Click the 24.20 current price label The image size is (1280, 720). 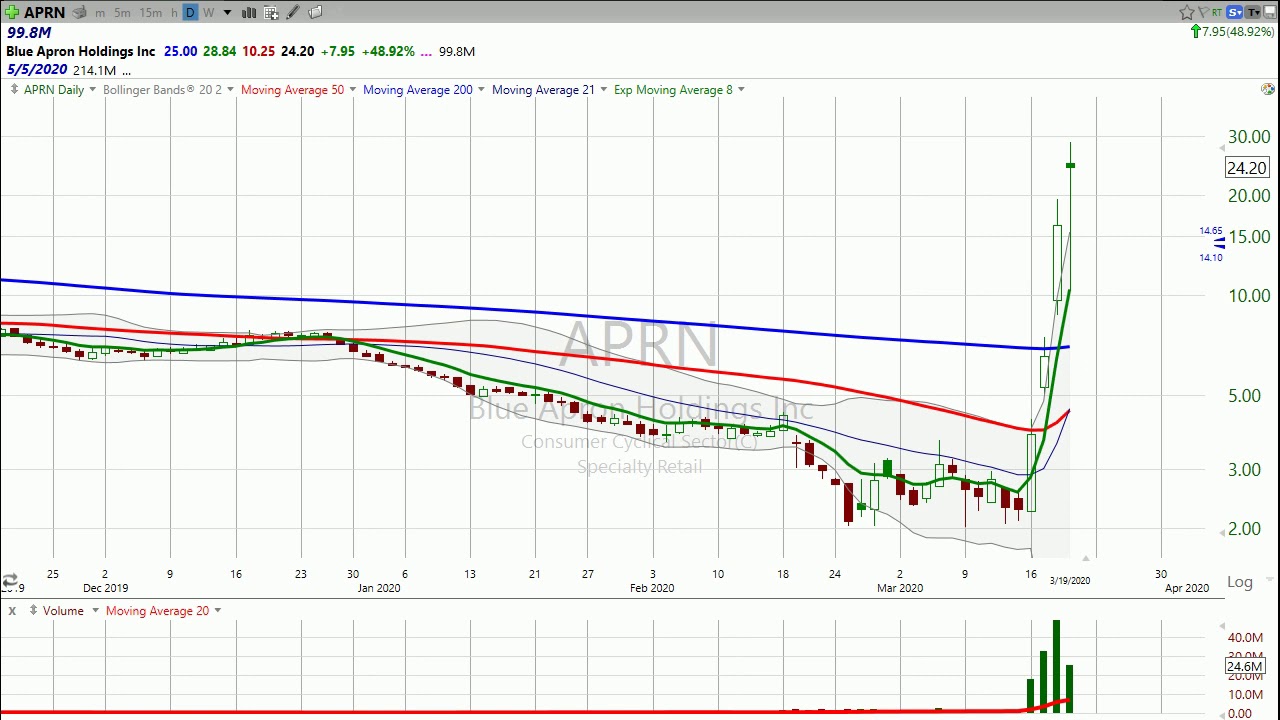[x=1246, y=168]
